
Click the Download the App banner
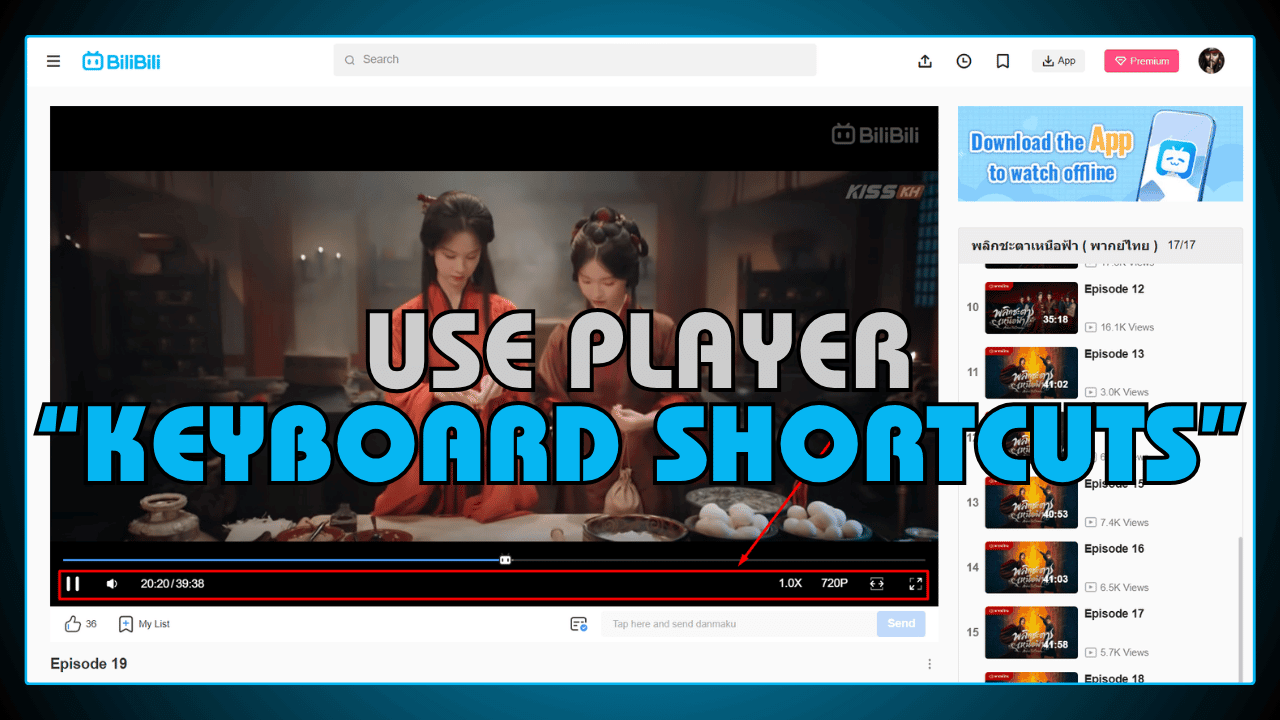(1100, 154)
